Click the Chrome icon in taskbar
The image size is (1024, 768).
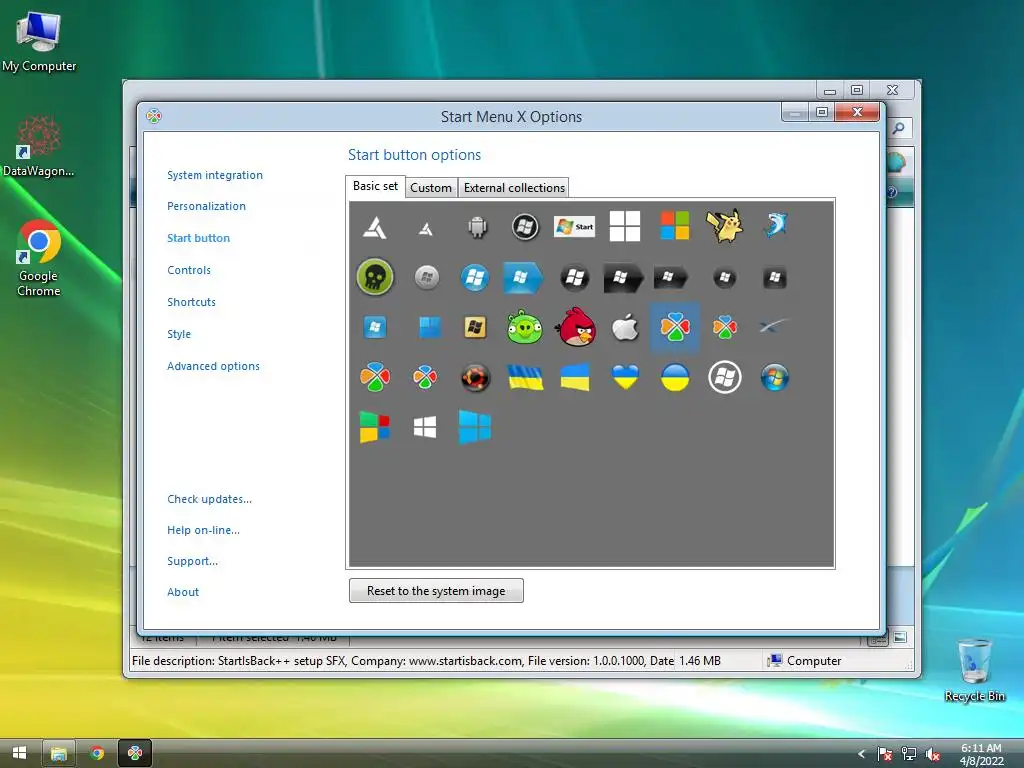point(97,753)
